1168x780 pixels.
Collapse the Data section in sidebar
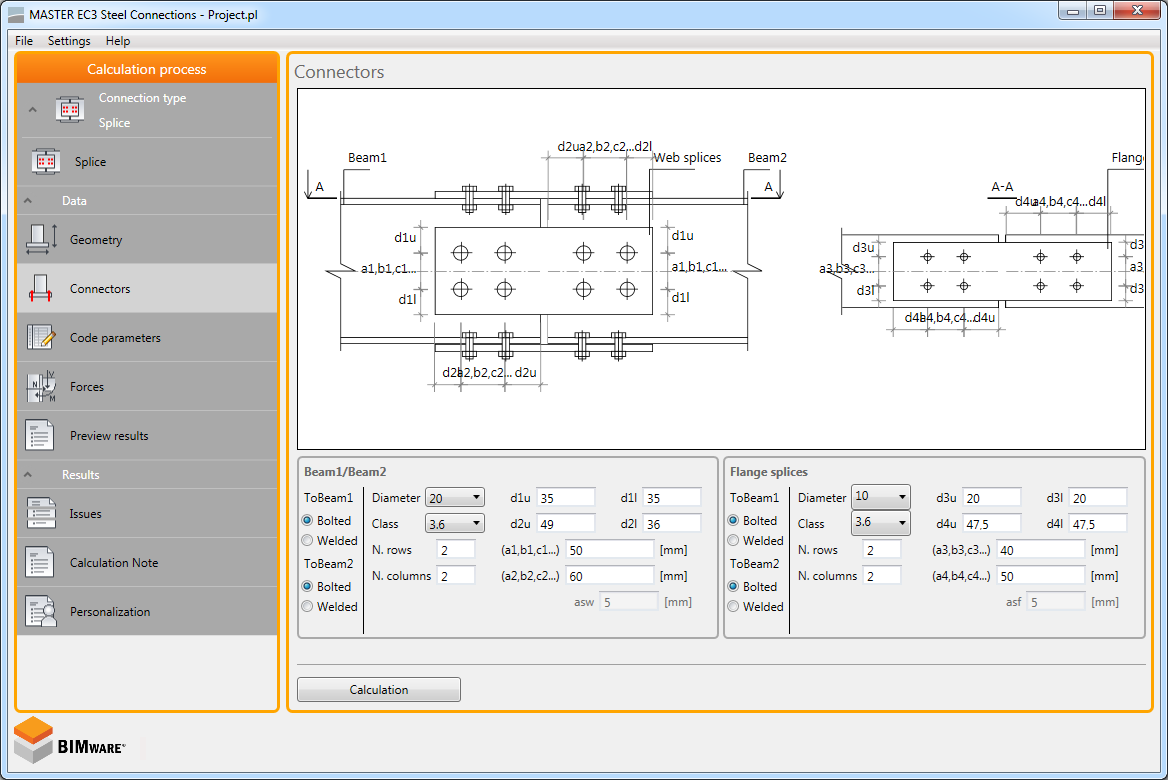[x=27, y=201]
